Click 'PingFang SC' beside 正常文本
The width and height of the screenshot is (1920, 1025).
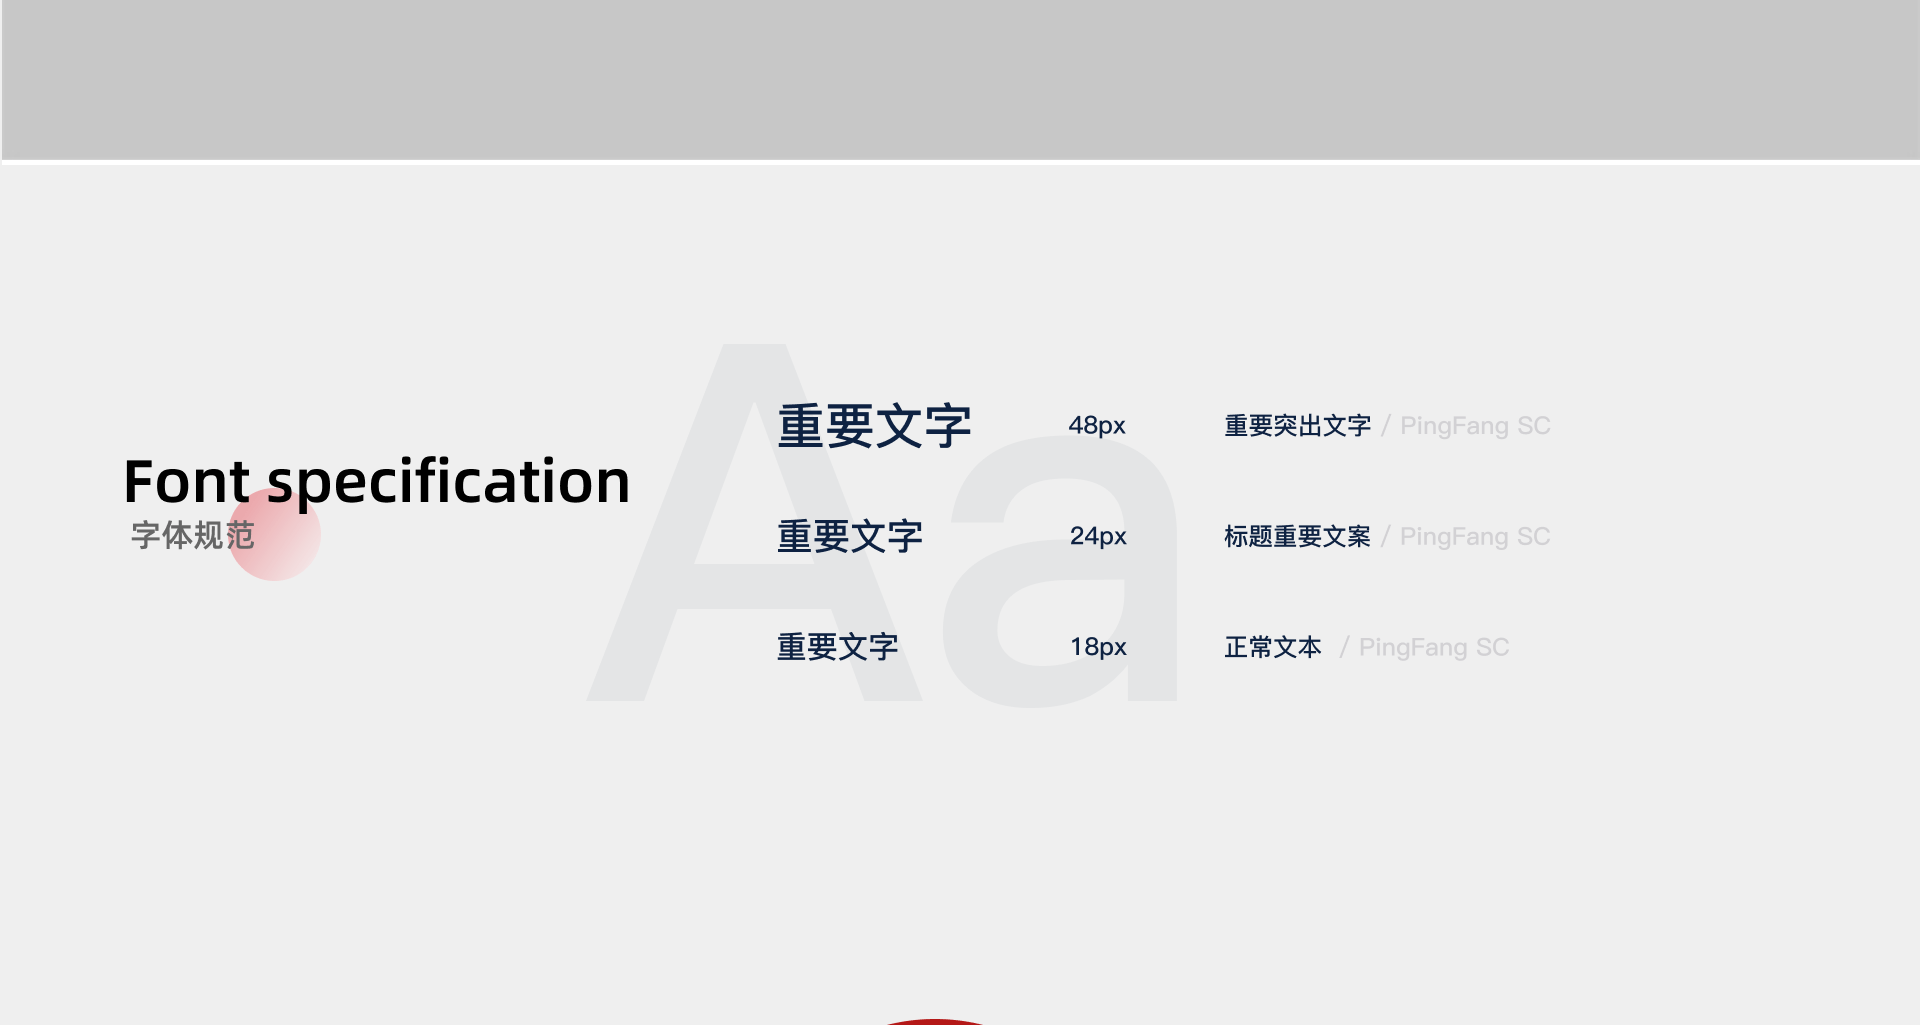(1434, 649)
